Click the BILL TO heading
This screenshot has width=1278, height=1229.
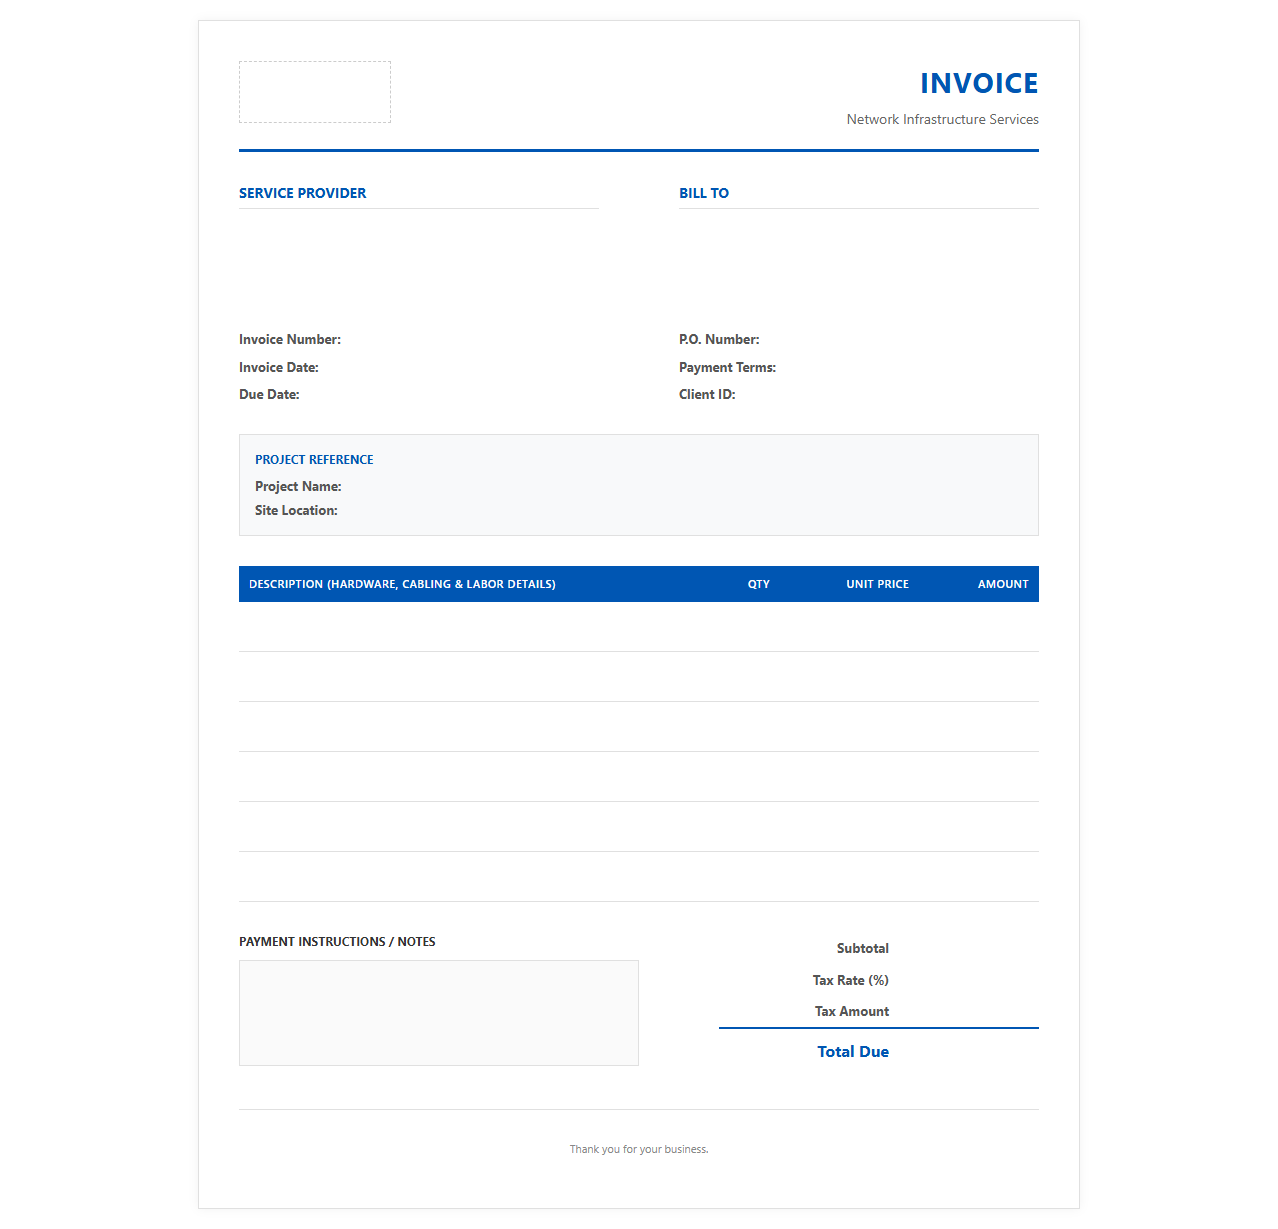(x=704, y=193)
